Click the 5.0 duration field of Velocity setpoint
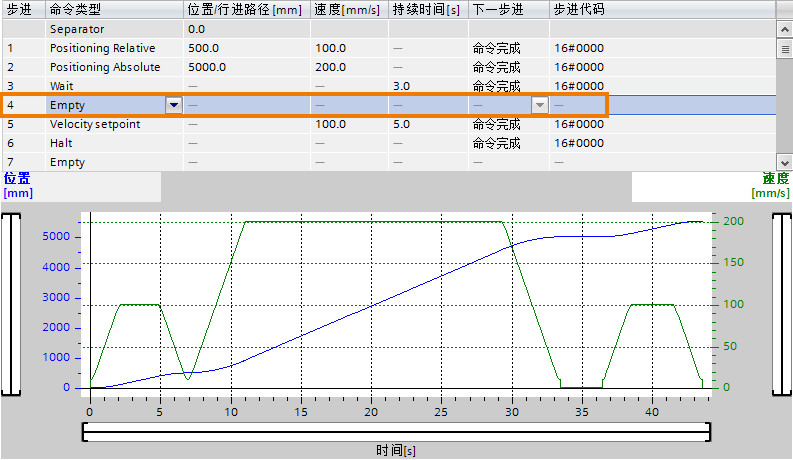Screen dimensions: 793x460 pos(402,124)
